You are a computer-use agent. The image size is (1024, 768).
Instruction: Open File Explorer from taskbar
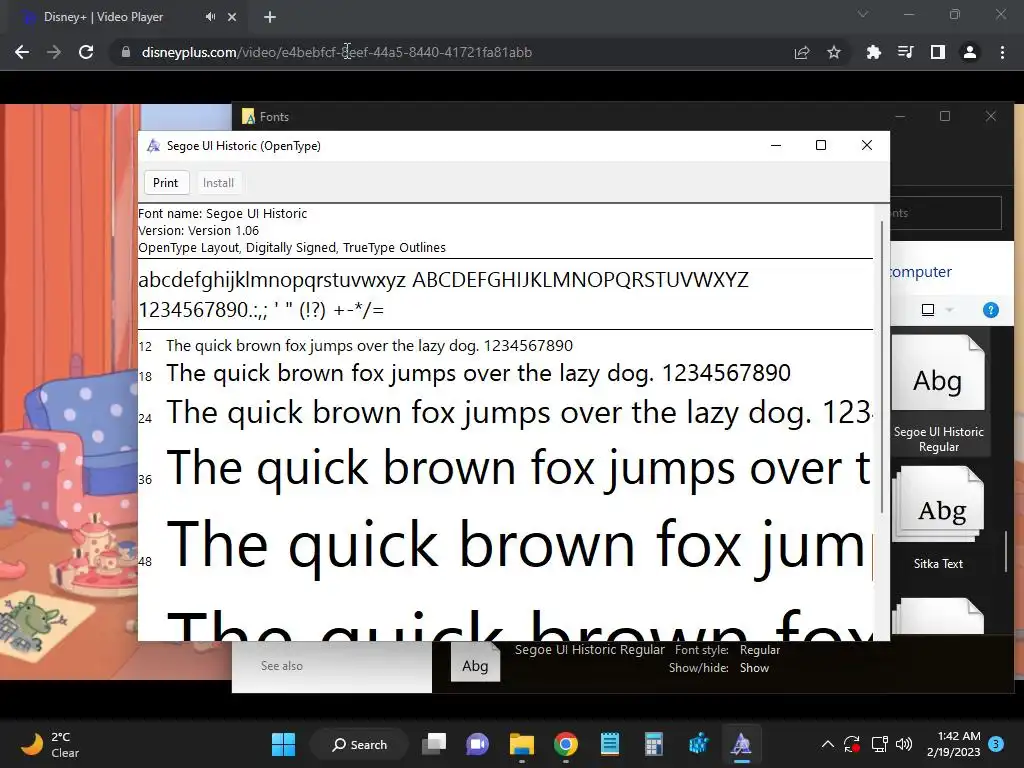522,744
